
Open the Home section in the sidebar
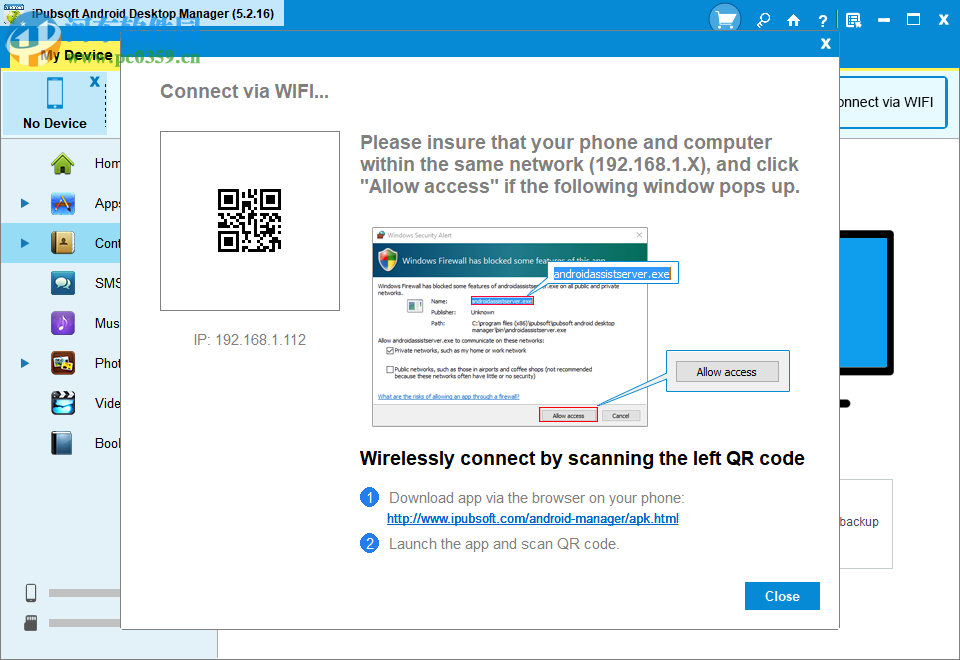62,163
